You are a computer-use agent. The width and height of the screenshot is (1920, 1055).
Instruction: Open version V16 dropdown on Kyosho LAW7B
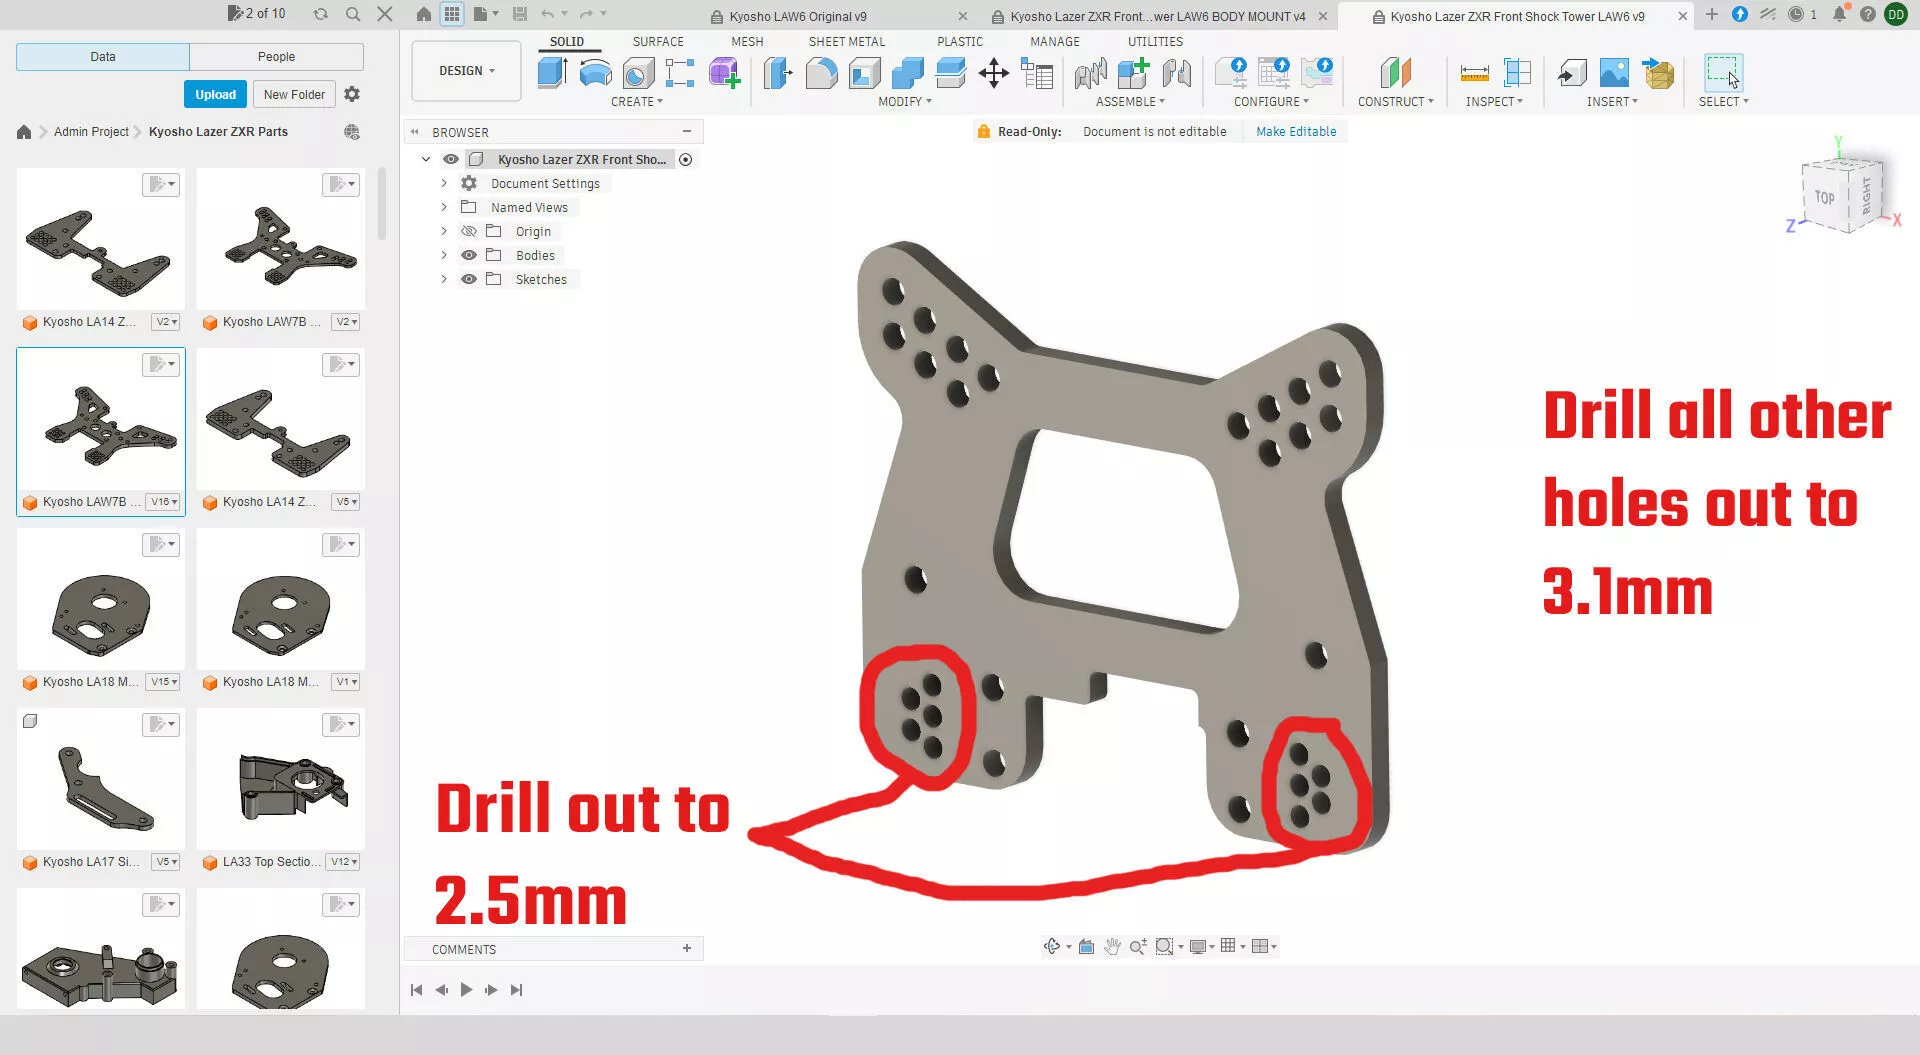[164, 502]
